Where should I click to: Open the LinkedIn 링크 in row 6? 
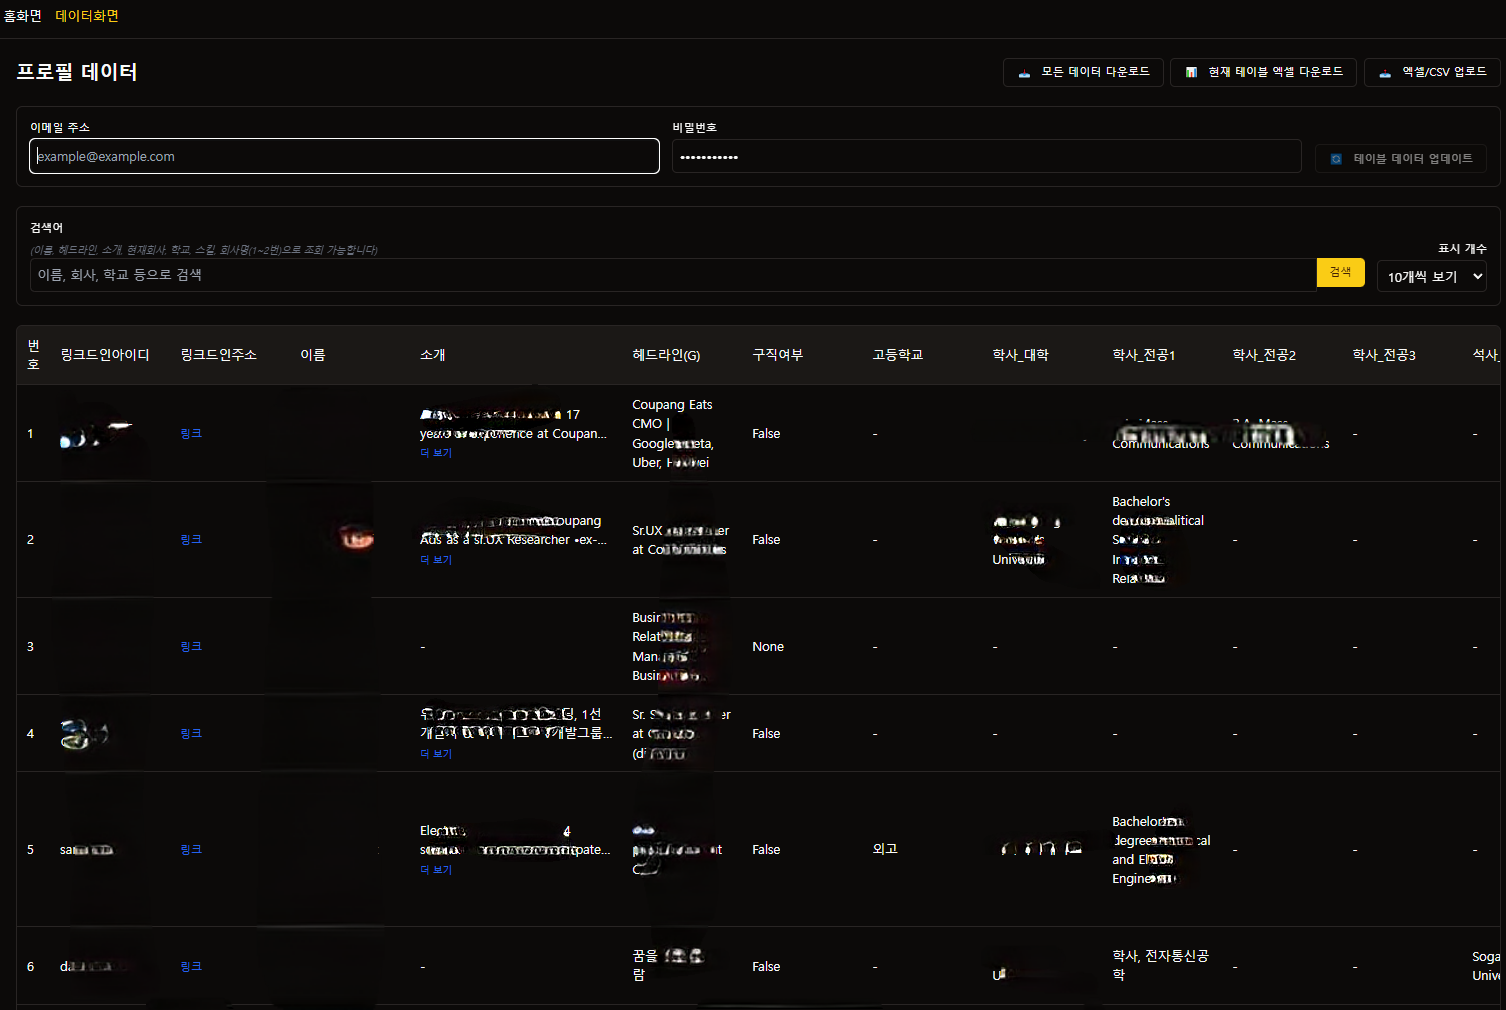[x=191, y=967]
